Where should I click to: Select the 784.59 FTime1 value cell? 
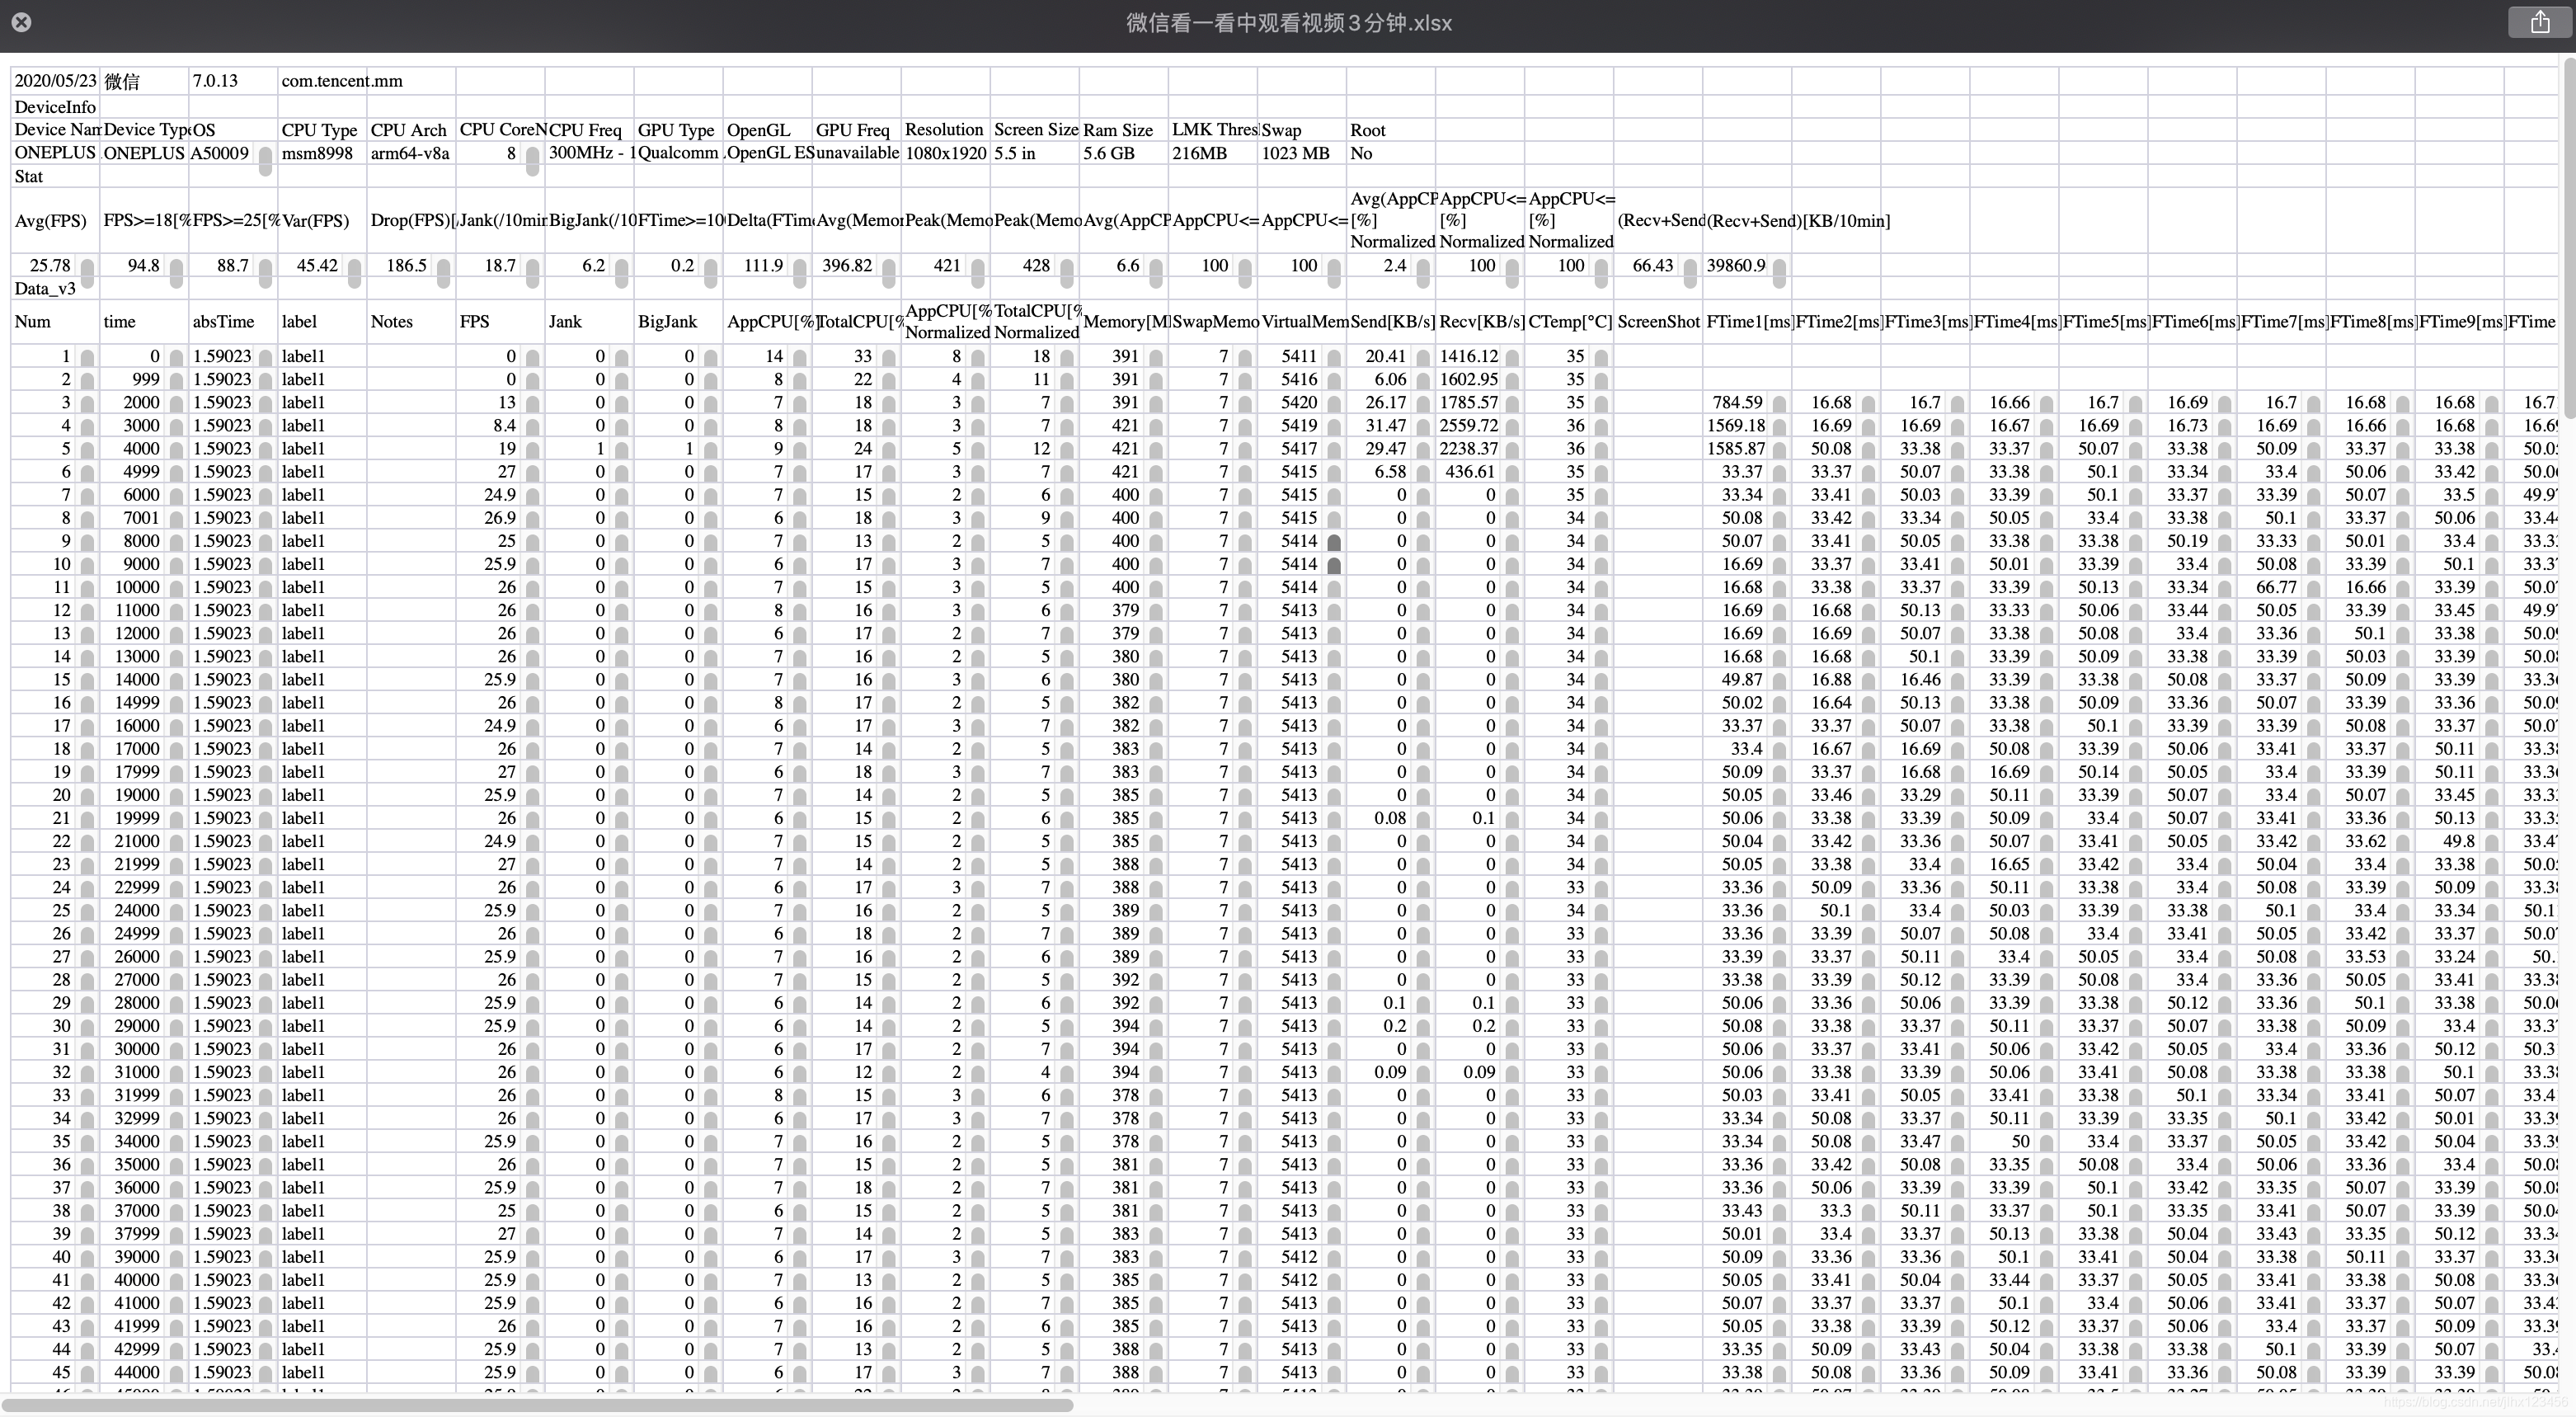coord(1737,402)
